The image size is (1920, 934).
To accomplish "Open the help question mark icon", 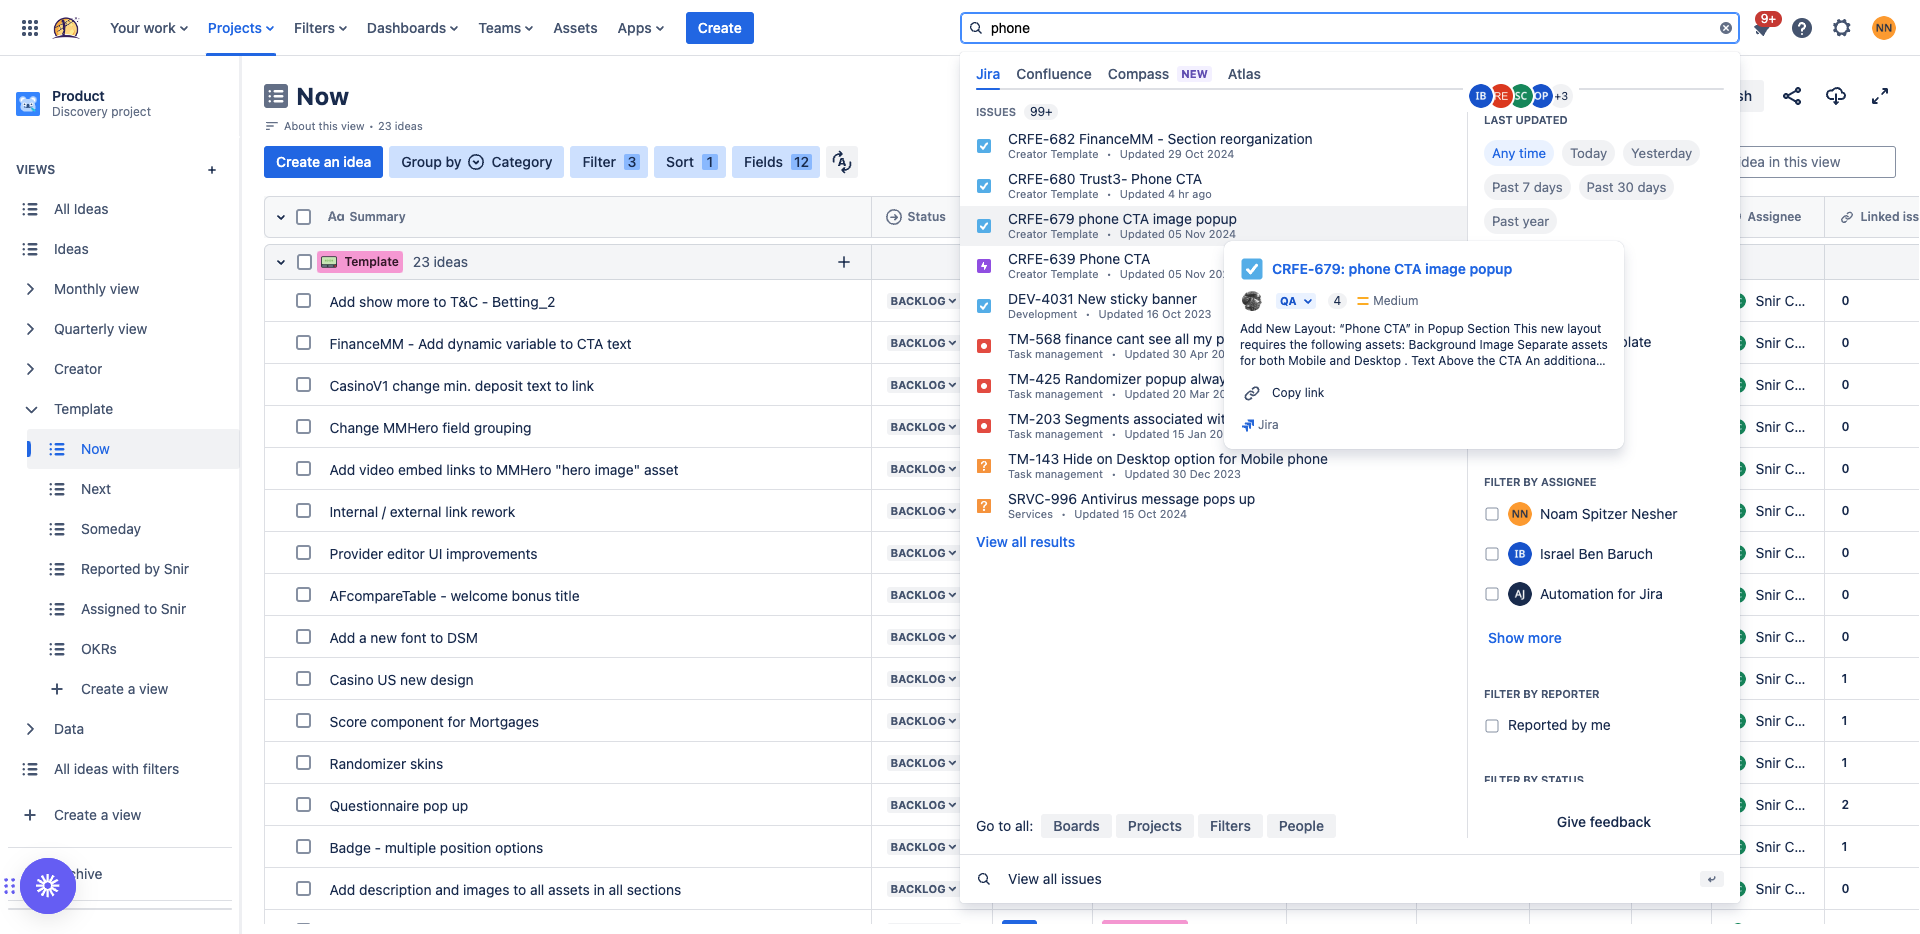I will pyautogui.click(x=1802, y=28).
